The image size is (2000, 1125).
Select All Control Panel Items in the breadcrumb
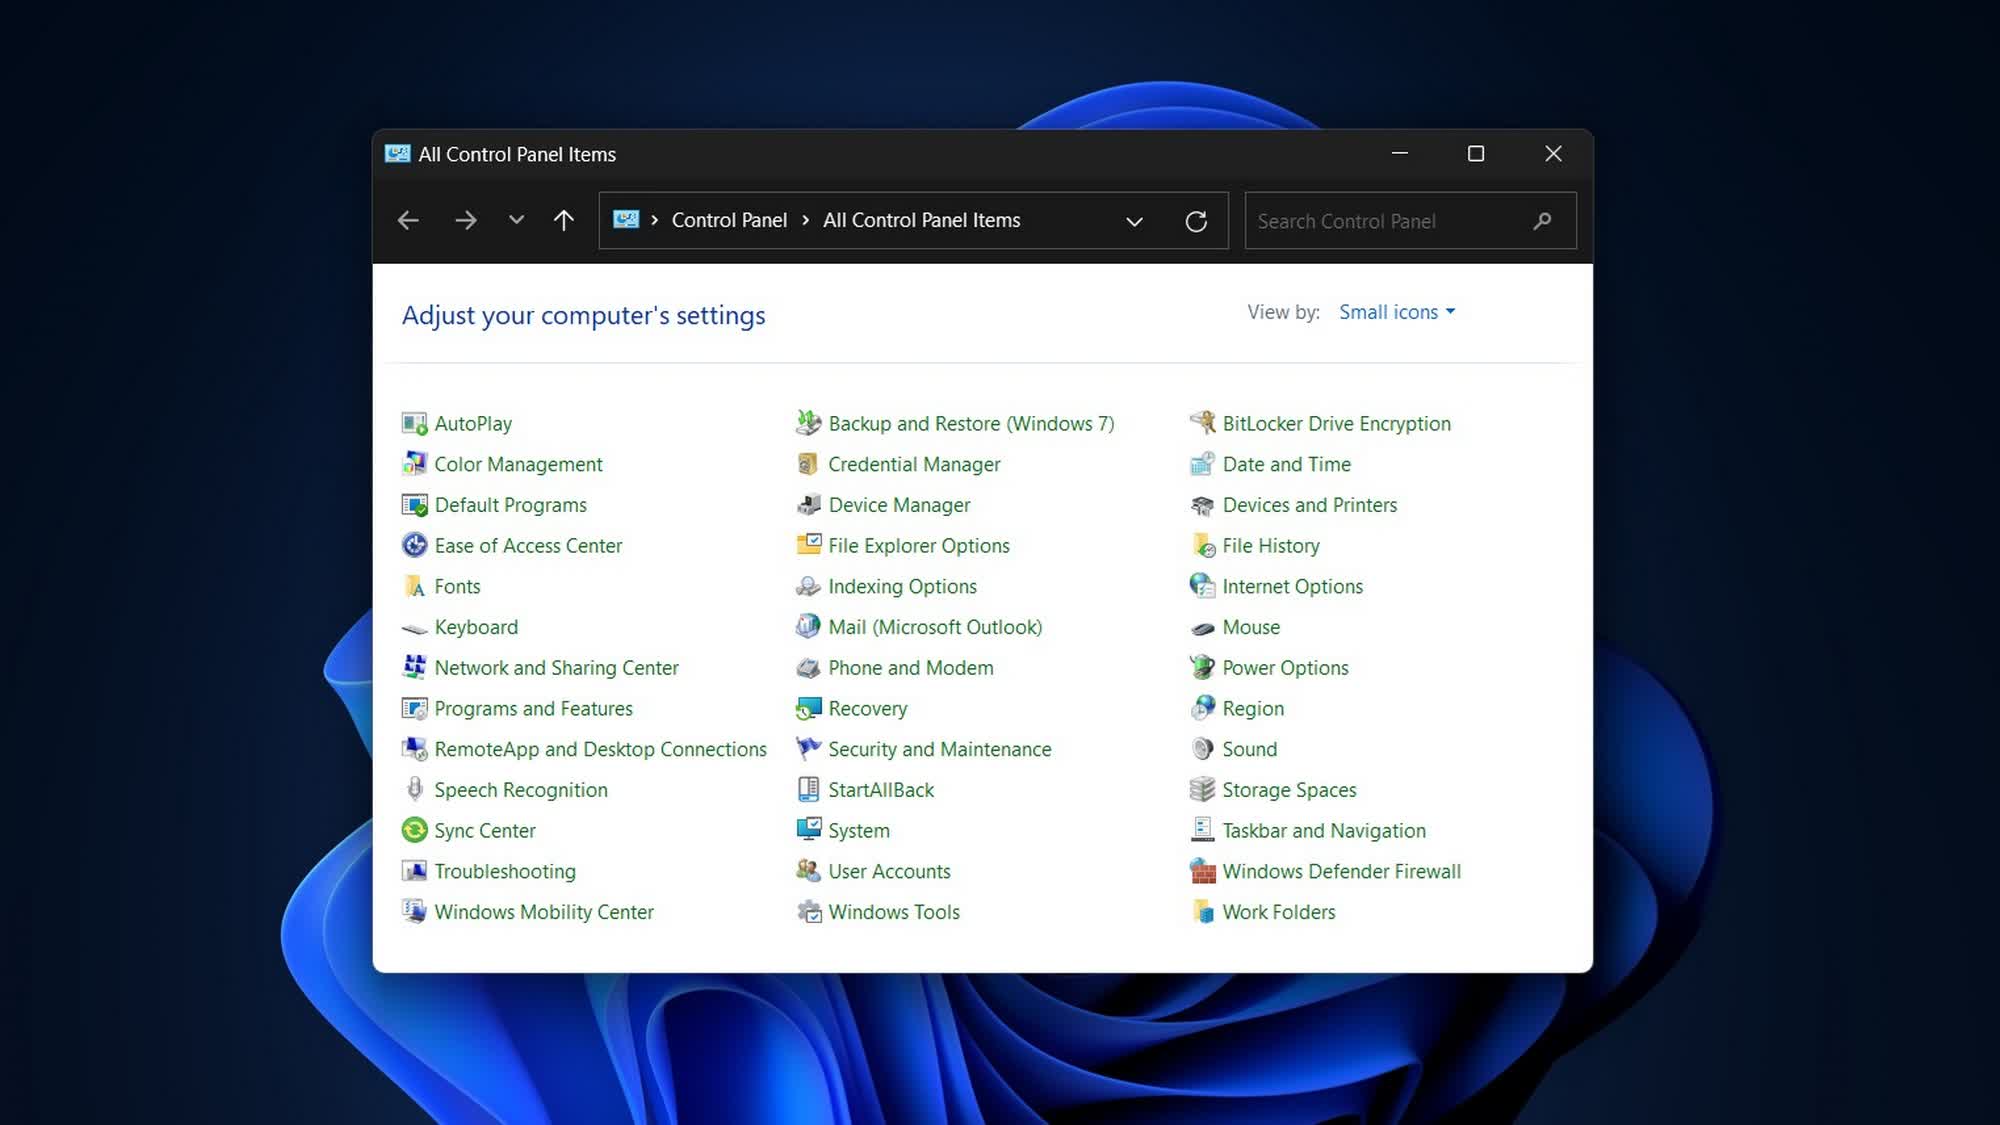[x=921, y=220]
